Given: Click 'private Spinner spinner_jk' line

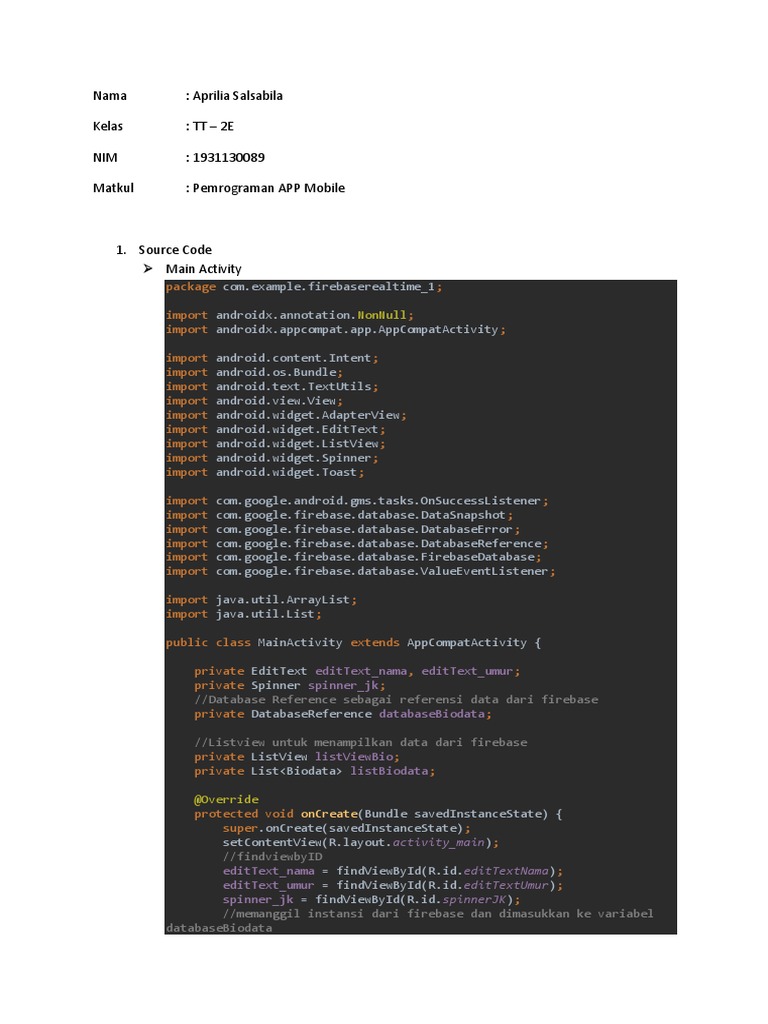Looking at the screenshot, I should click(x=290, y=686).
